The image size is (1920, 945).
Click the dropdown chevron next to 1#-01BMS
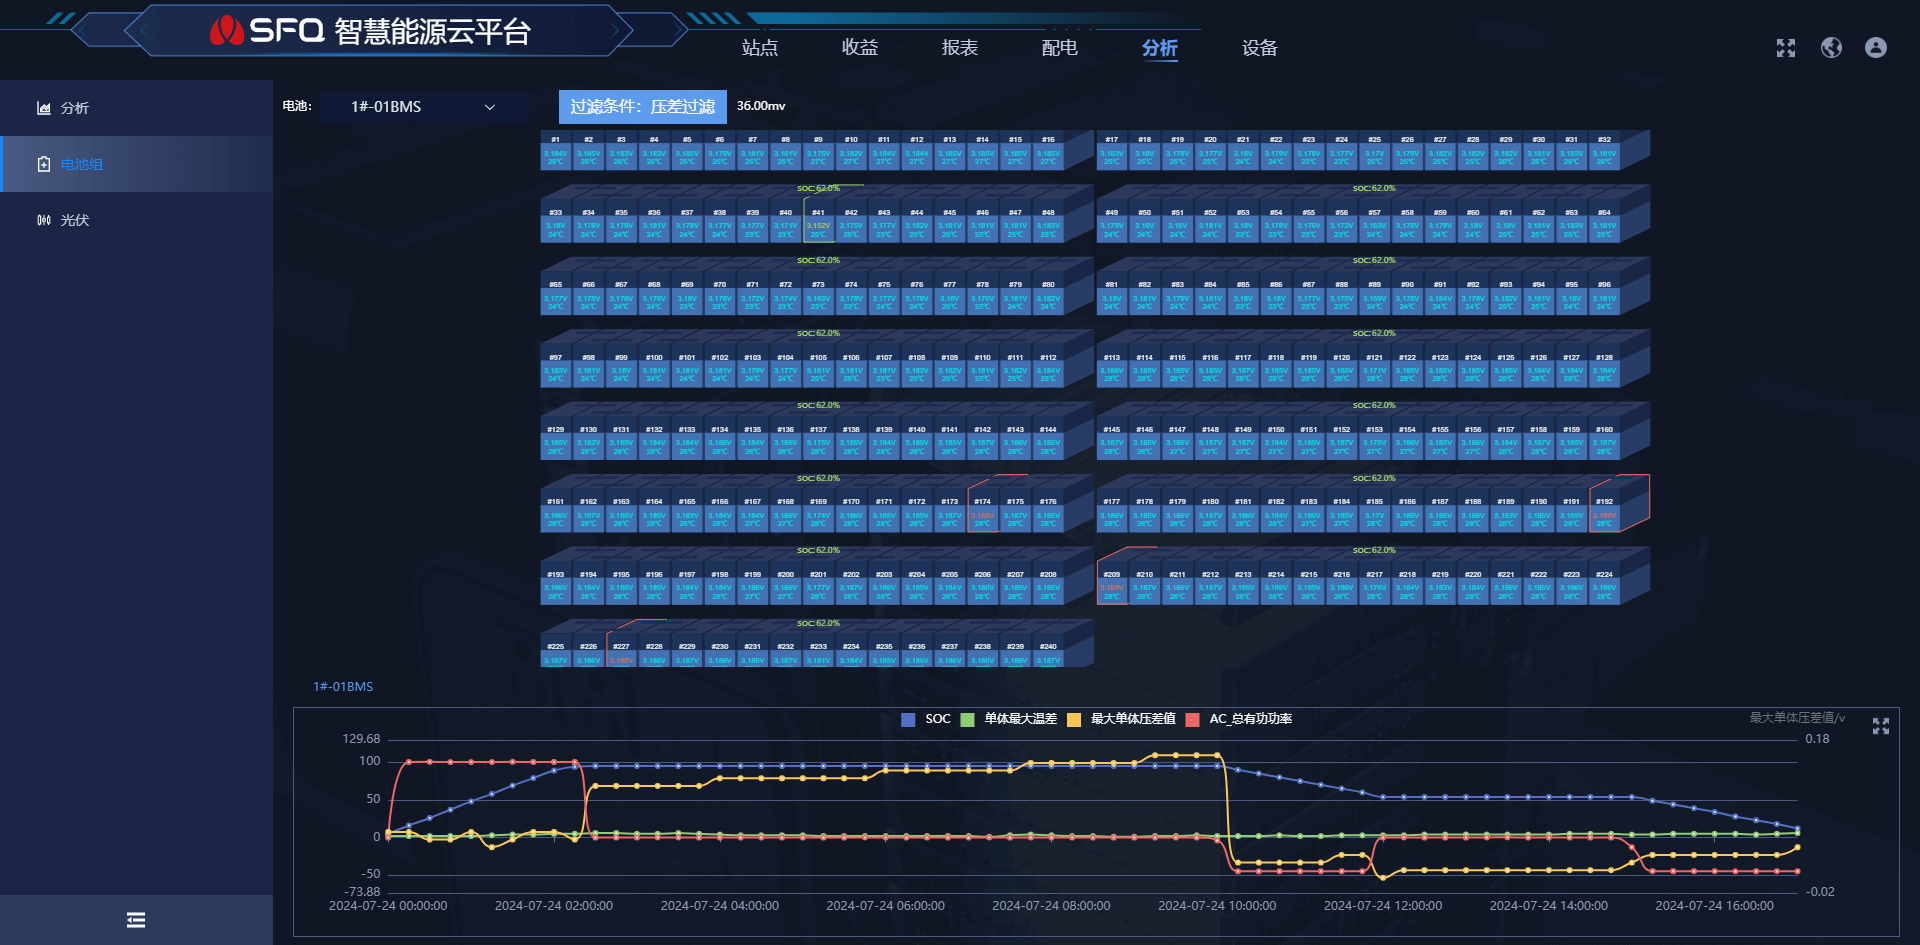[x=490, y=107]
